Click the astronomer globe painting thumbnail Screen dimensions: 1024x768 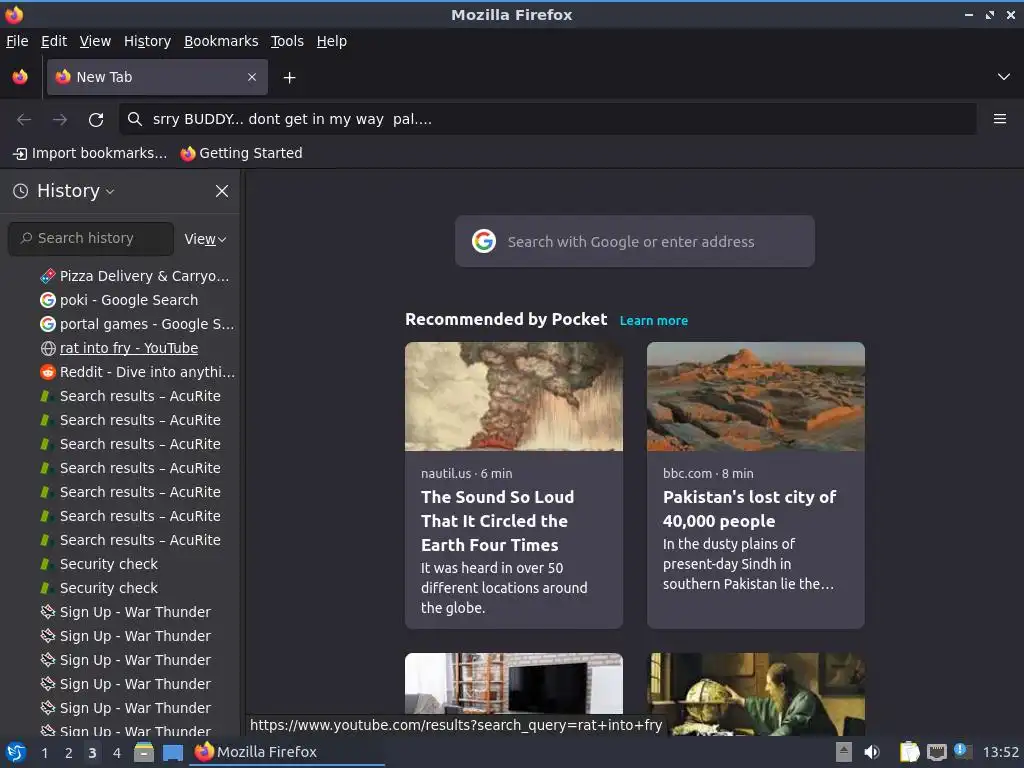[756, 694]
